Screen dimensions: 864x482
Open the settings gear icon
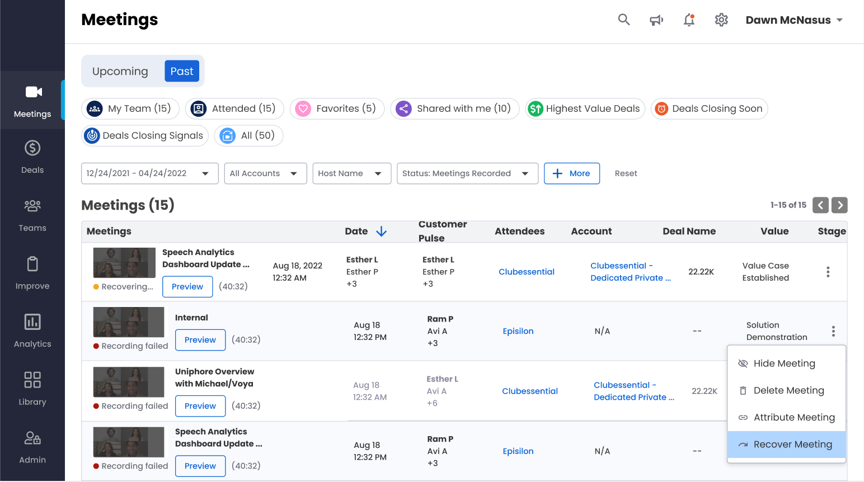tap(721, 20)
